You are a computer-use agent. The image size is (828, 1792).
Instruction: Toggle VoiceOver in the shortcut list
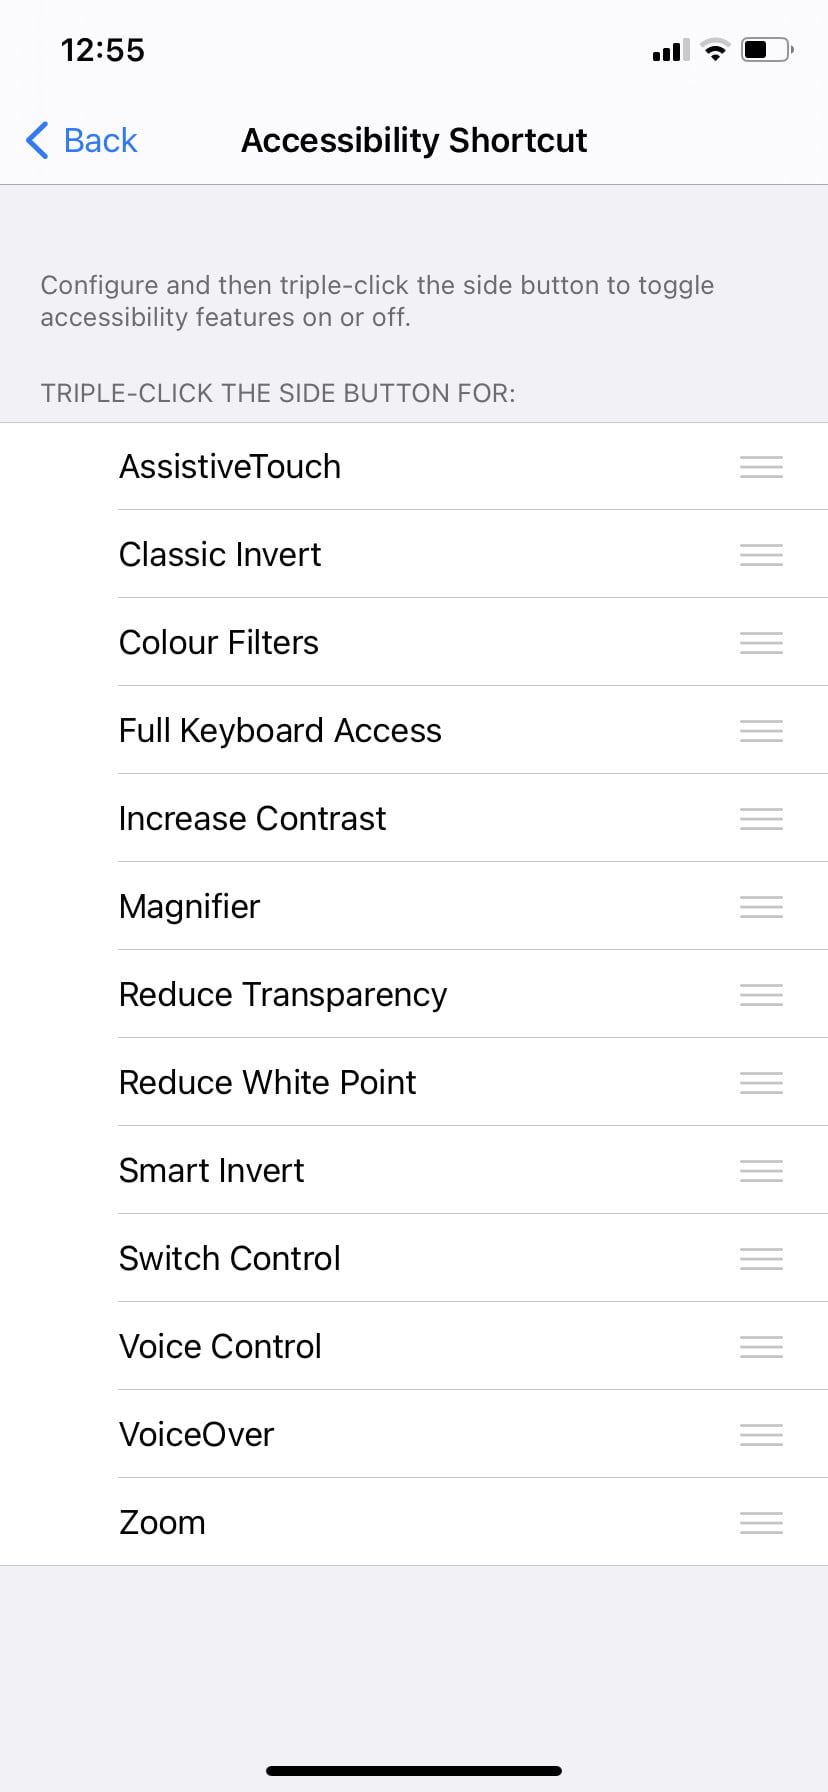[197, 1435]
